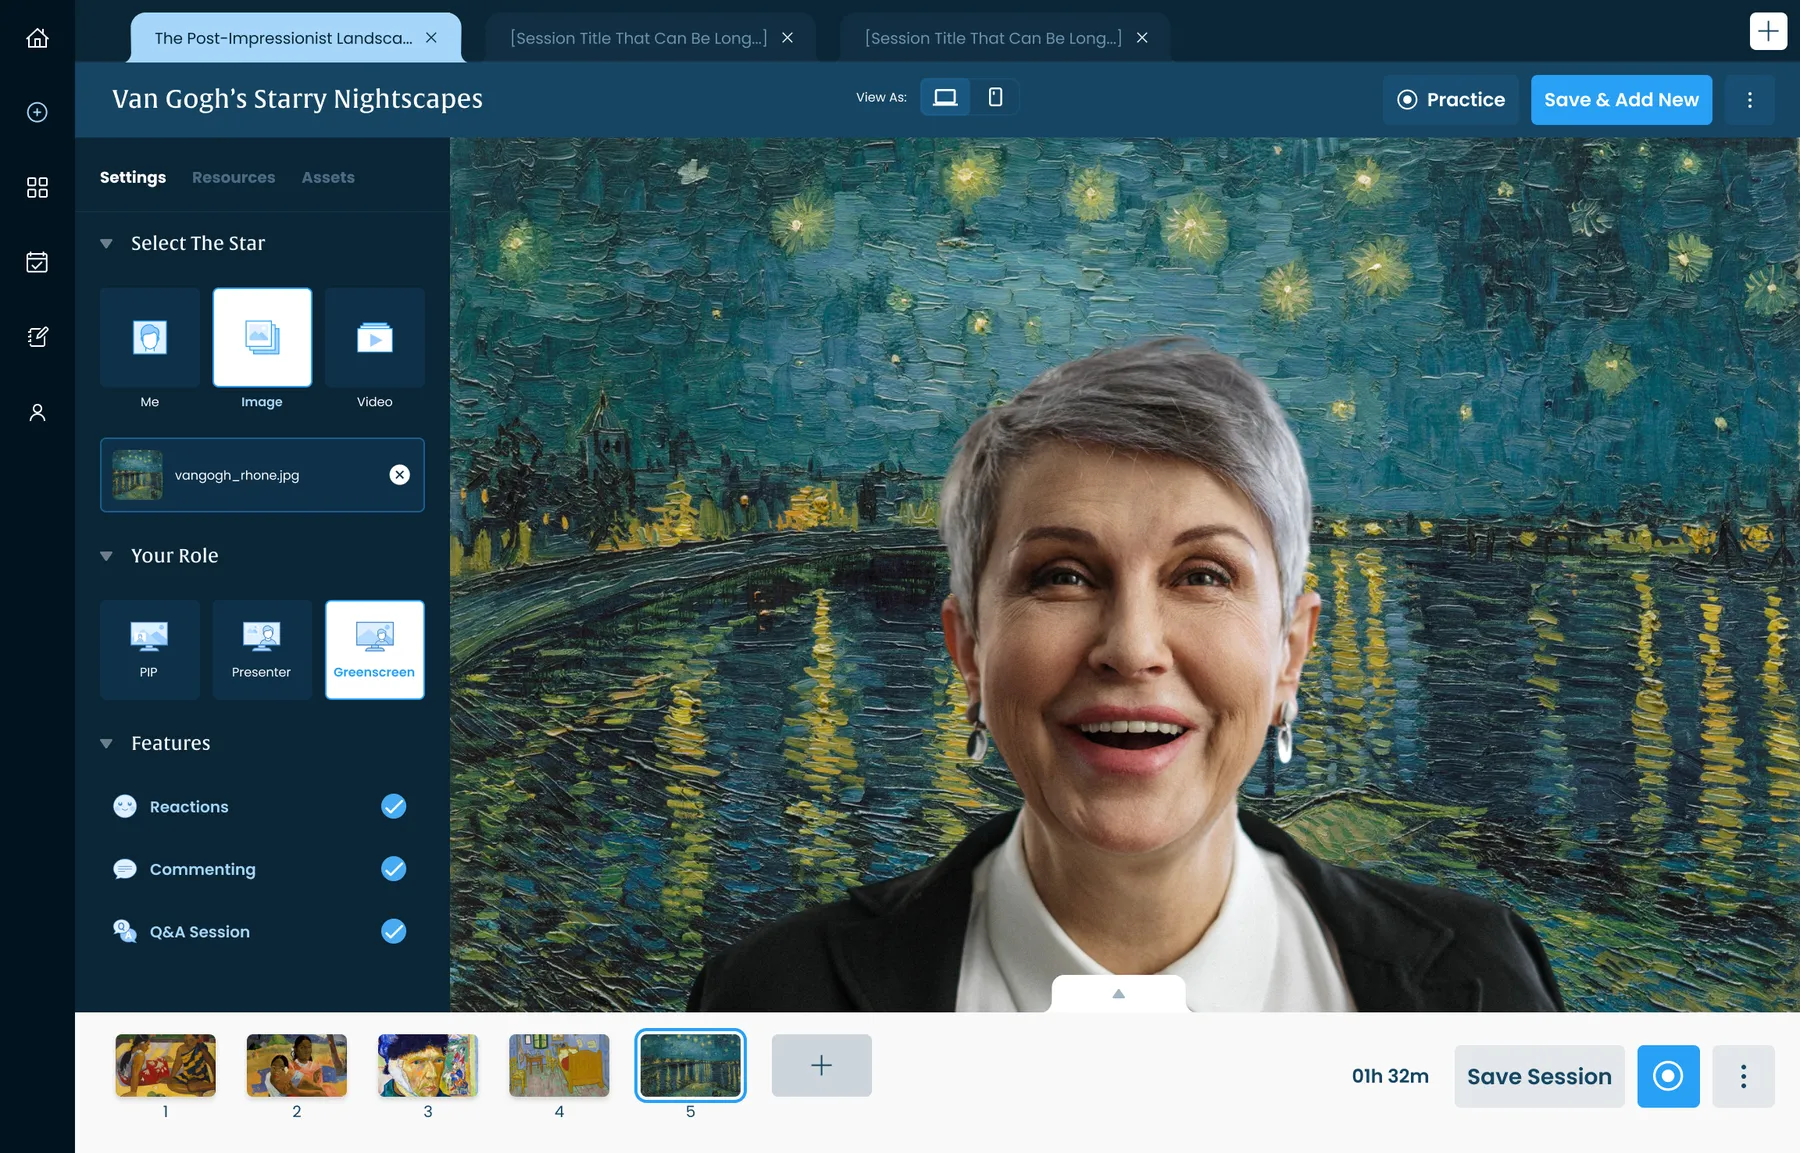1800x1153 pixels.
Task: Click the Practice button
Action: pos(1451,100)
